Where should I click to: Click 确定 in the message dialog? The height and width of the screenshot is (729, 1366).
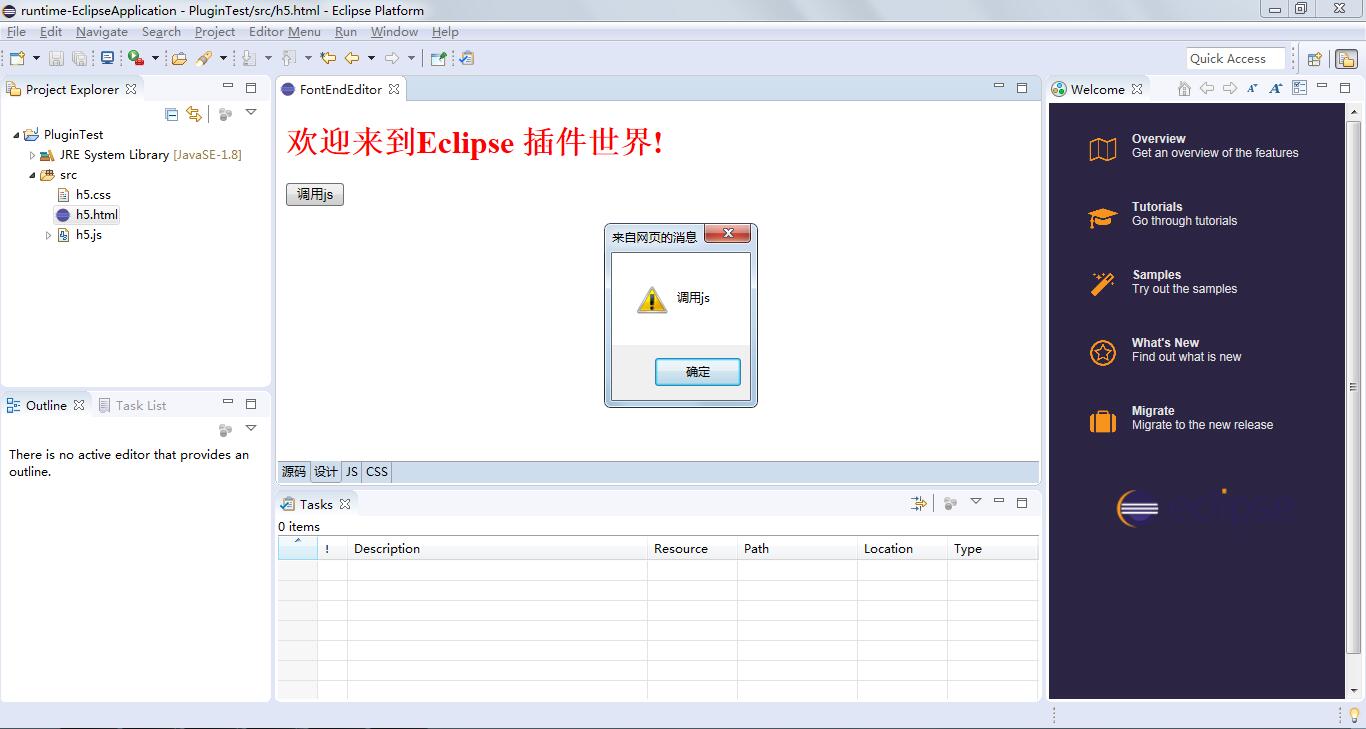698,372
